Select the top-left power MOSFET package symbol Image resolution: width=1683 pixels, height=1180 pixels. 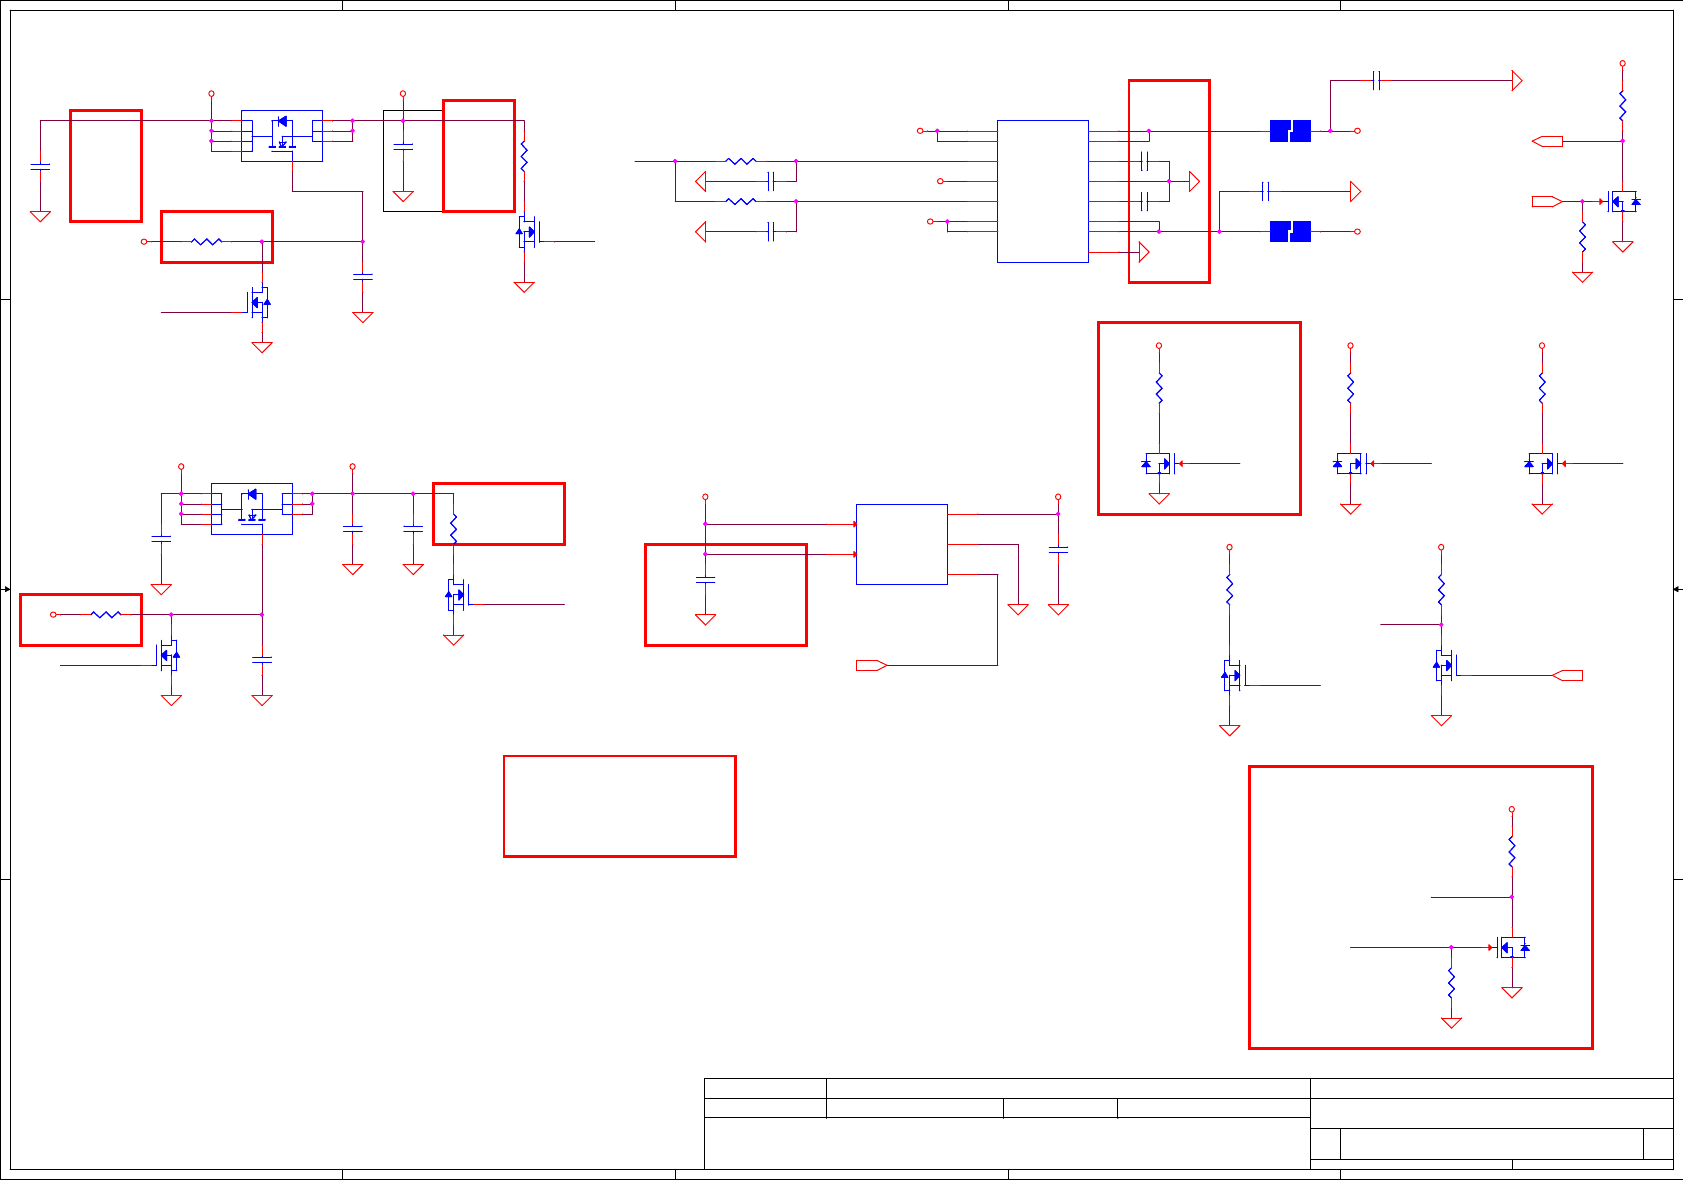[282, 135]
